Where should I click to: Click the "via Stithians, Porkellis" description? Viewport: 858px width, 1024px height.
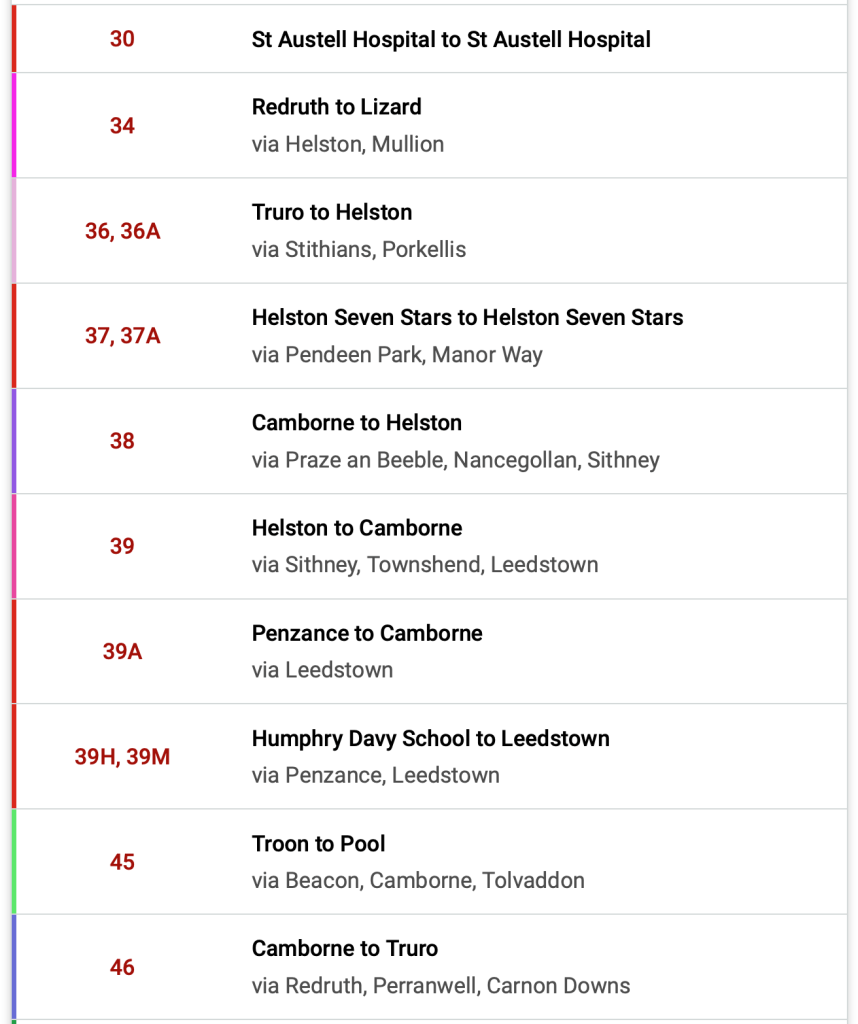[359, 249]
